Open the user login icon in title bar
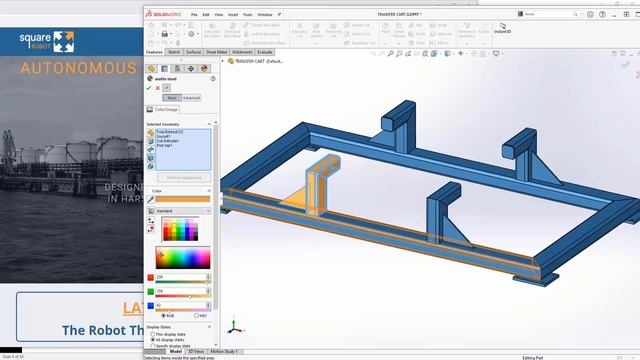The width and height of the screenshot is (640, 360). (x=590, y=14)
